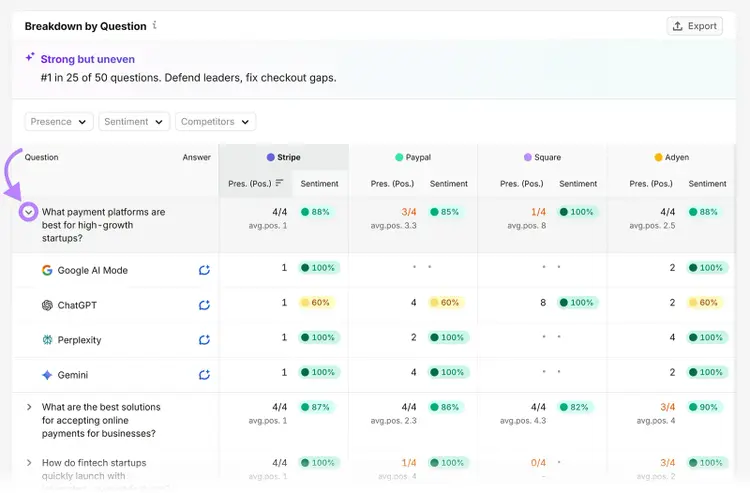Click Adyen 3/4 value in online payments row
750x493 pixels.
click(x=668, y=407)
